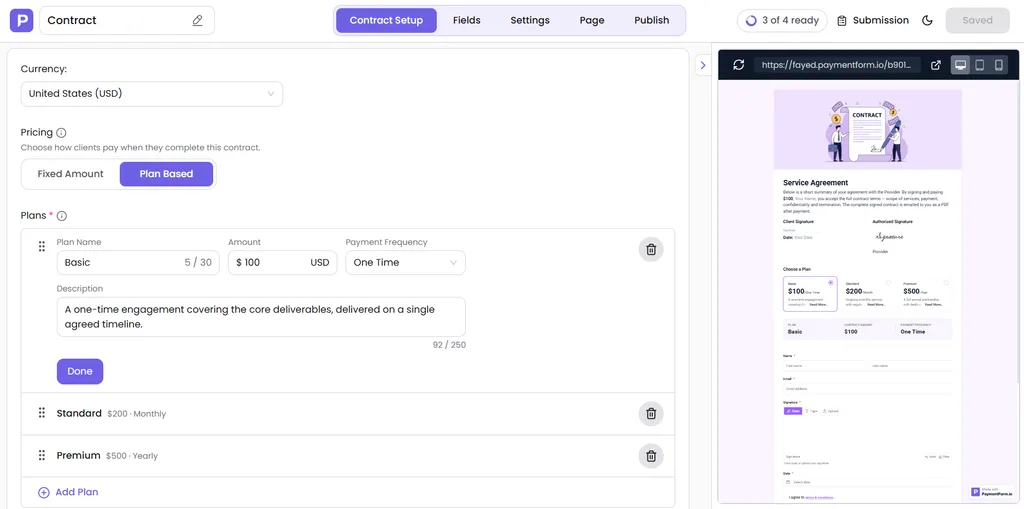The height and width of the screenshot is (509, 1024).
Task: Open the Currency United States (USD) dropdown
Action: [x=152, y=94]
